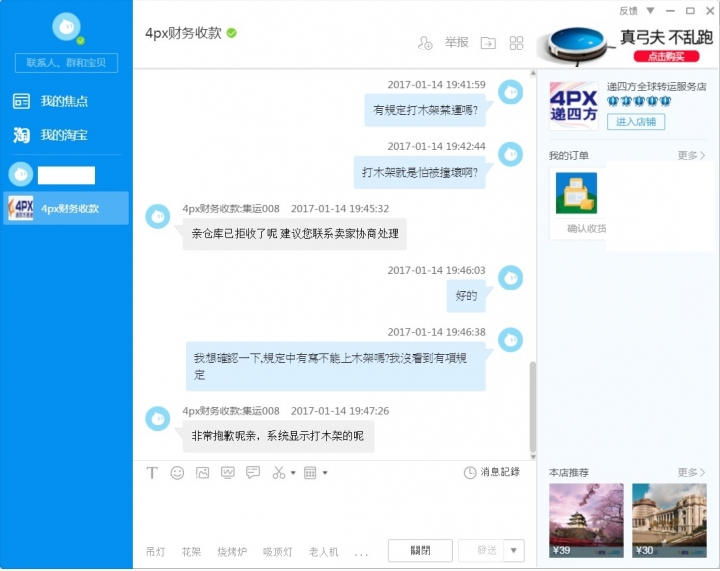This screenshot has height=571, width=720.
Task: Click the 吸顶灯 suggestion keyword
Action: point(277,552)
